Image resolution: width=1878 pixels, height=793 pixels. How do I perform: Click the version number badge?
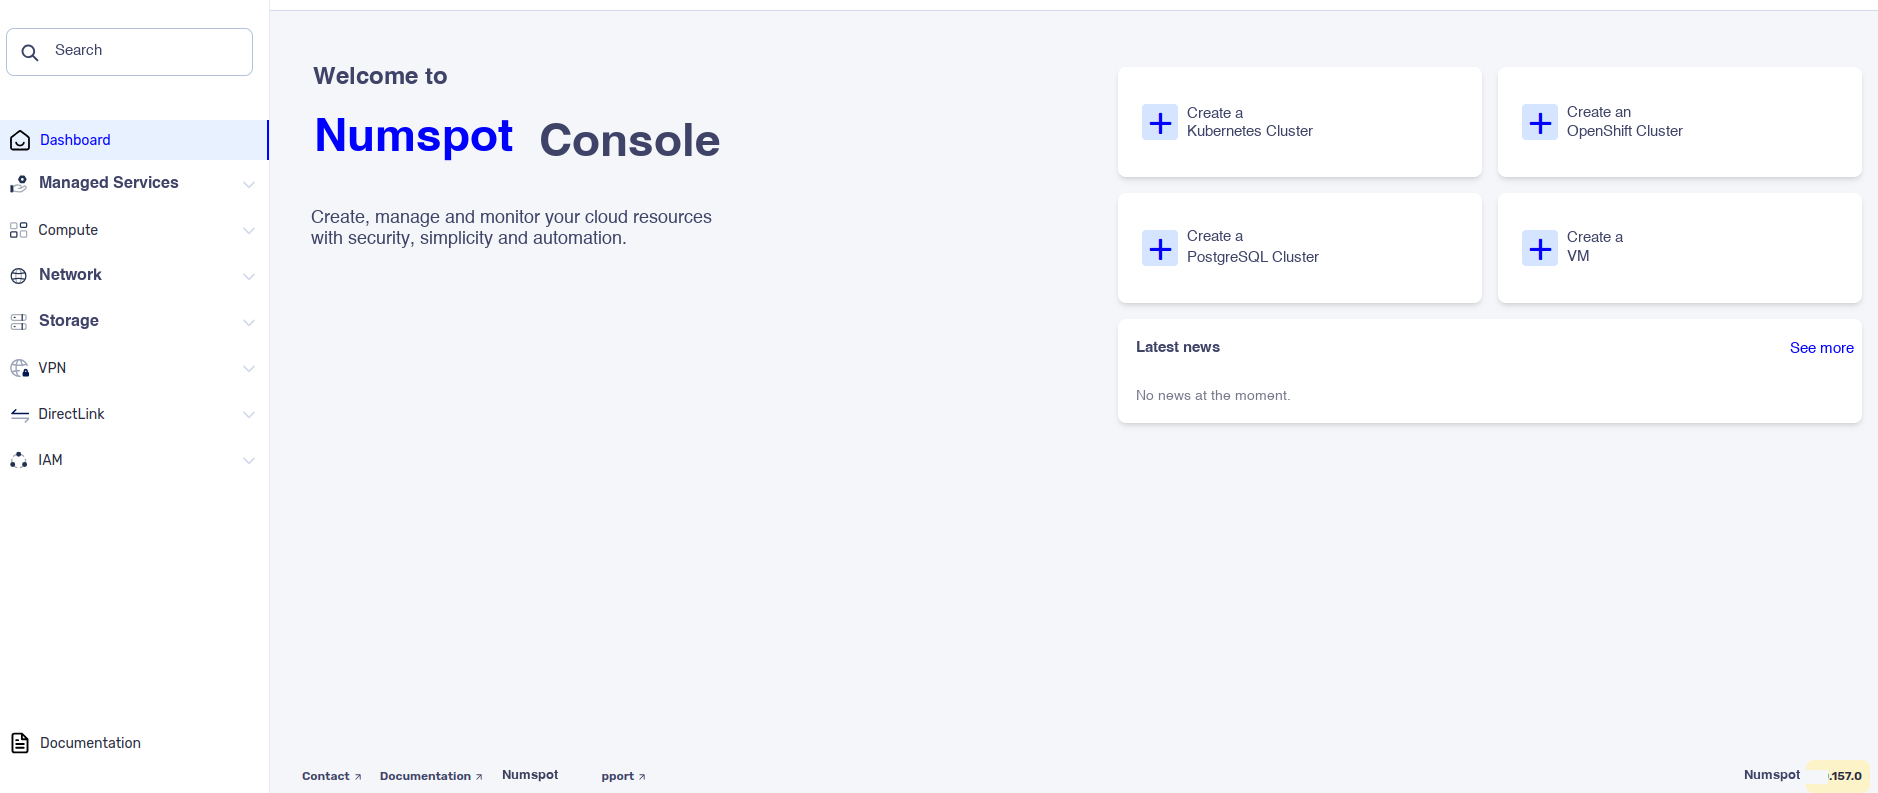click(x=1838, y=776)
